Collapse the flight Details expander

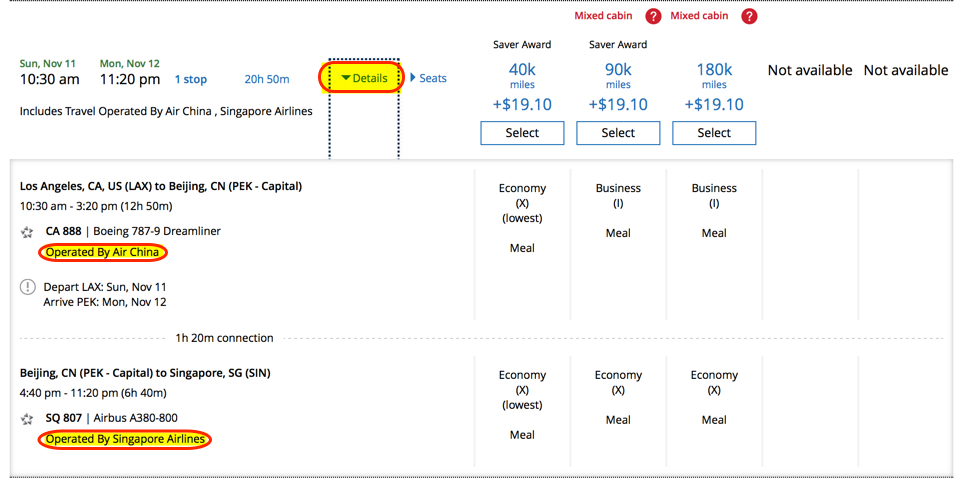(x=364, y=78)
